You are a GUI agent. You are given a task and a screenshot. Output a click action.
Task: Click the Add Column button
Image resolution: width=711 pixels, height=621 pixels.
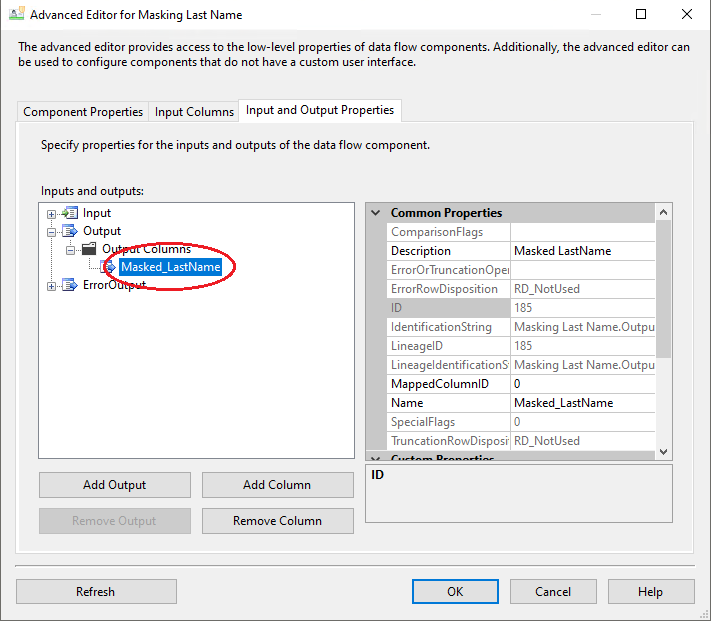coord(277,485)
